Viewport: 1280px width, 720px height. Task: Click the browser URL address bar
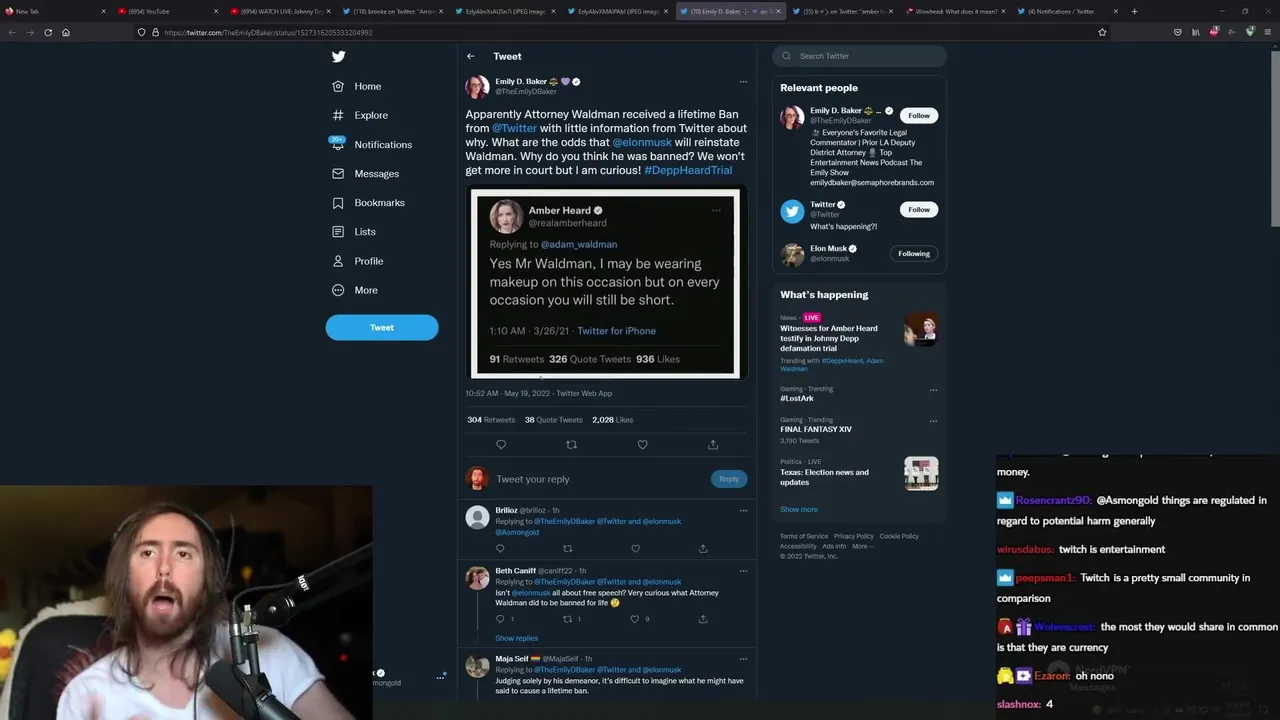click(620, 32)
